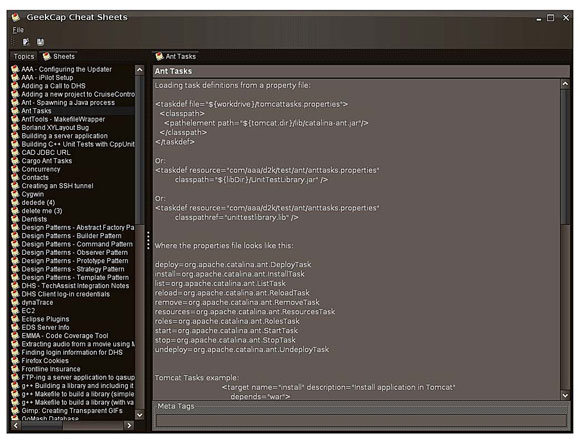Open the File menu

tap(18, 30)
